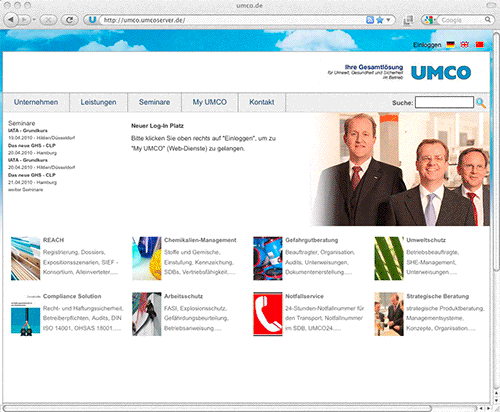Open the Unternehmen menu tab

click(36, 102)
